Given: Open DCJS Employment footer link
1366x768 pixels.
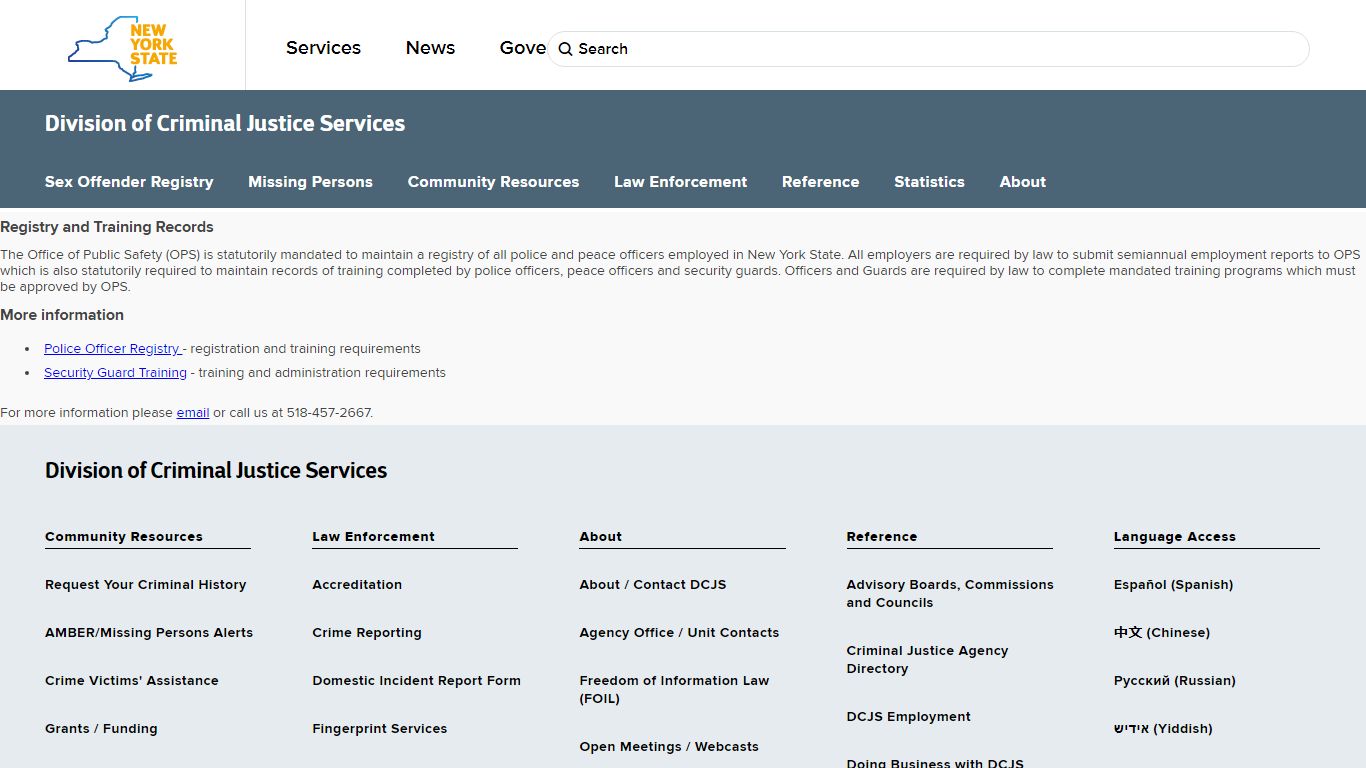Looking at the screenshot, I should pyautogui.click(x=908, y=717).
